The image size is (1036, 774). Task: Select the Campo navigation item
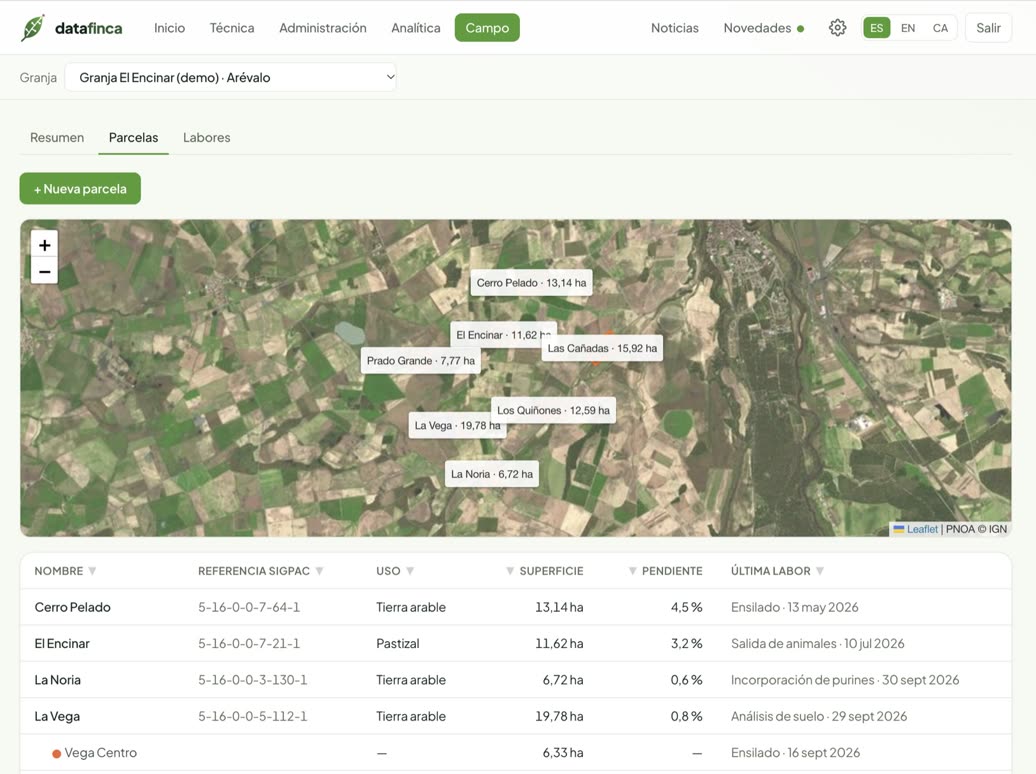[x=487, y=28]
